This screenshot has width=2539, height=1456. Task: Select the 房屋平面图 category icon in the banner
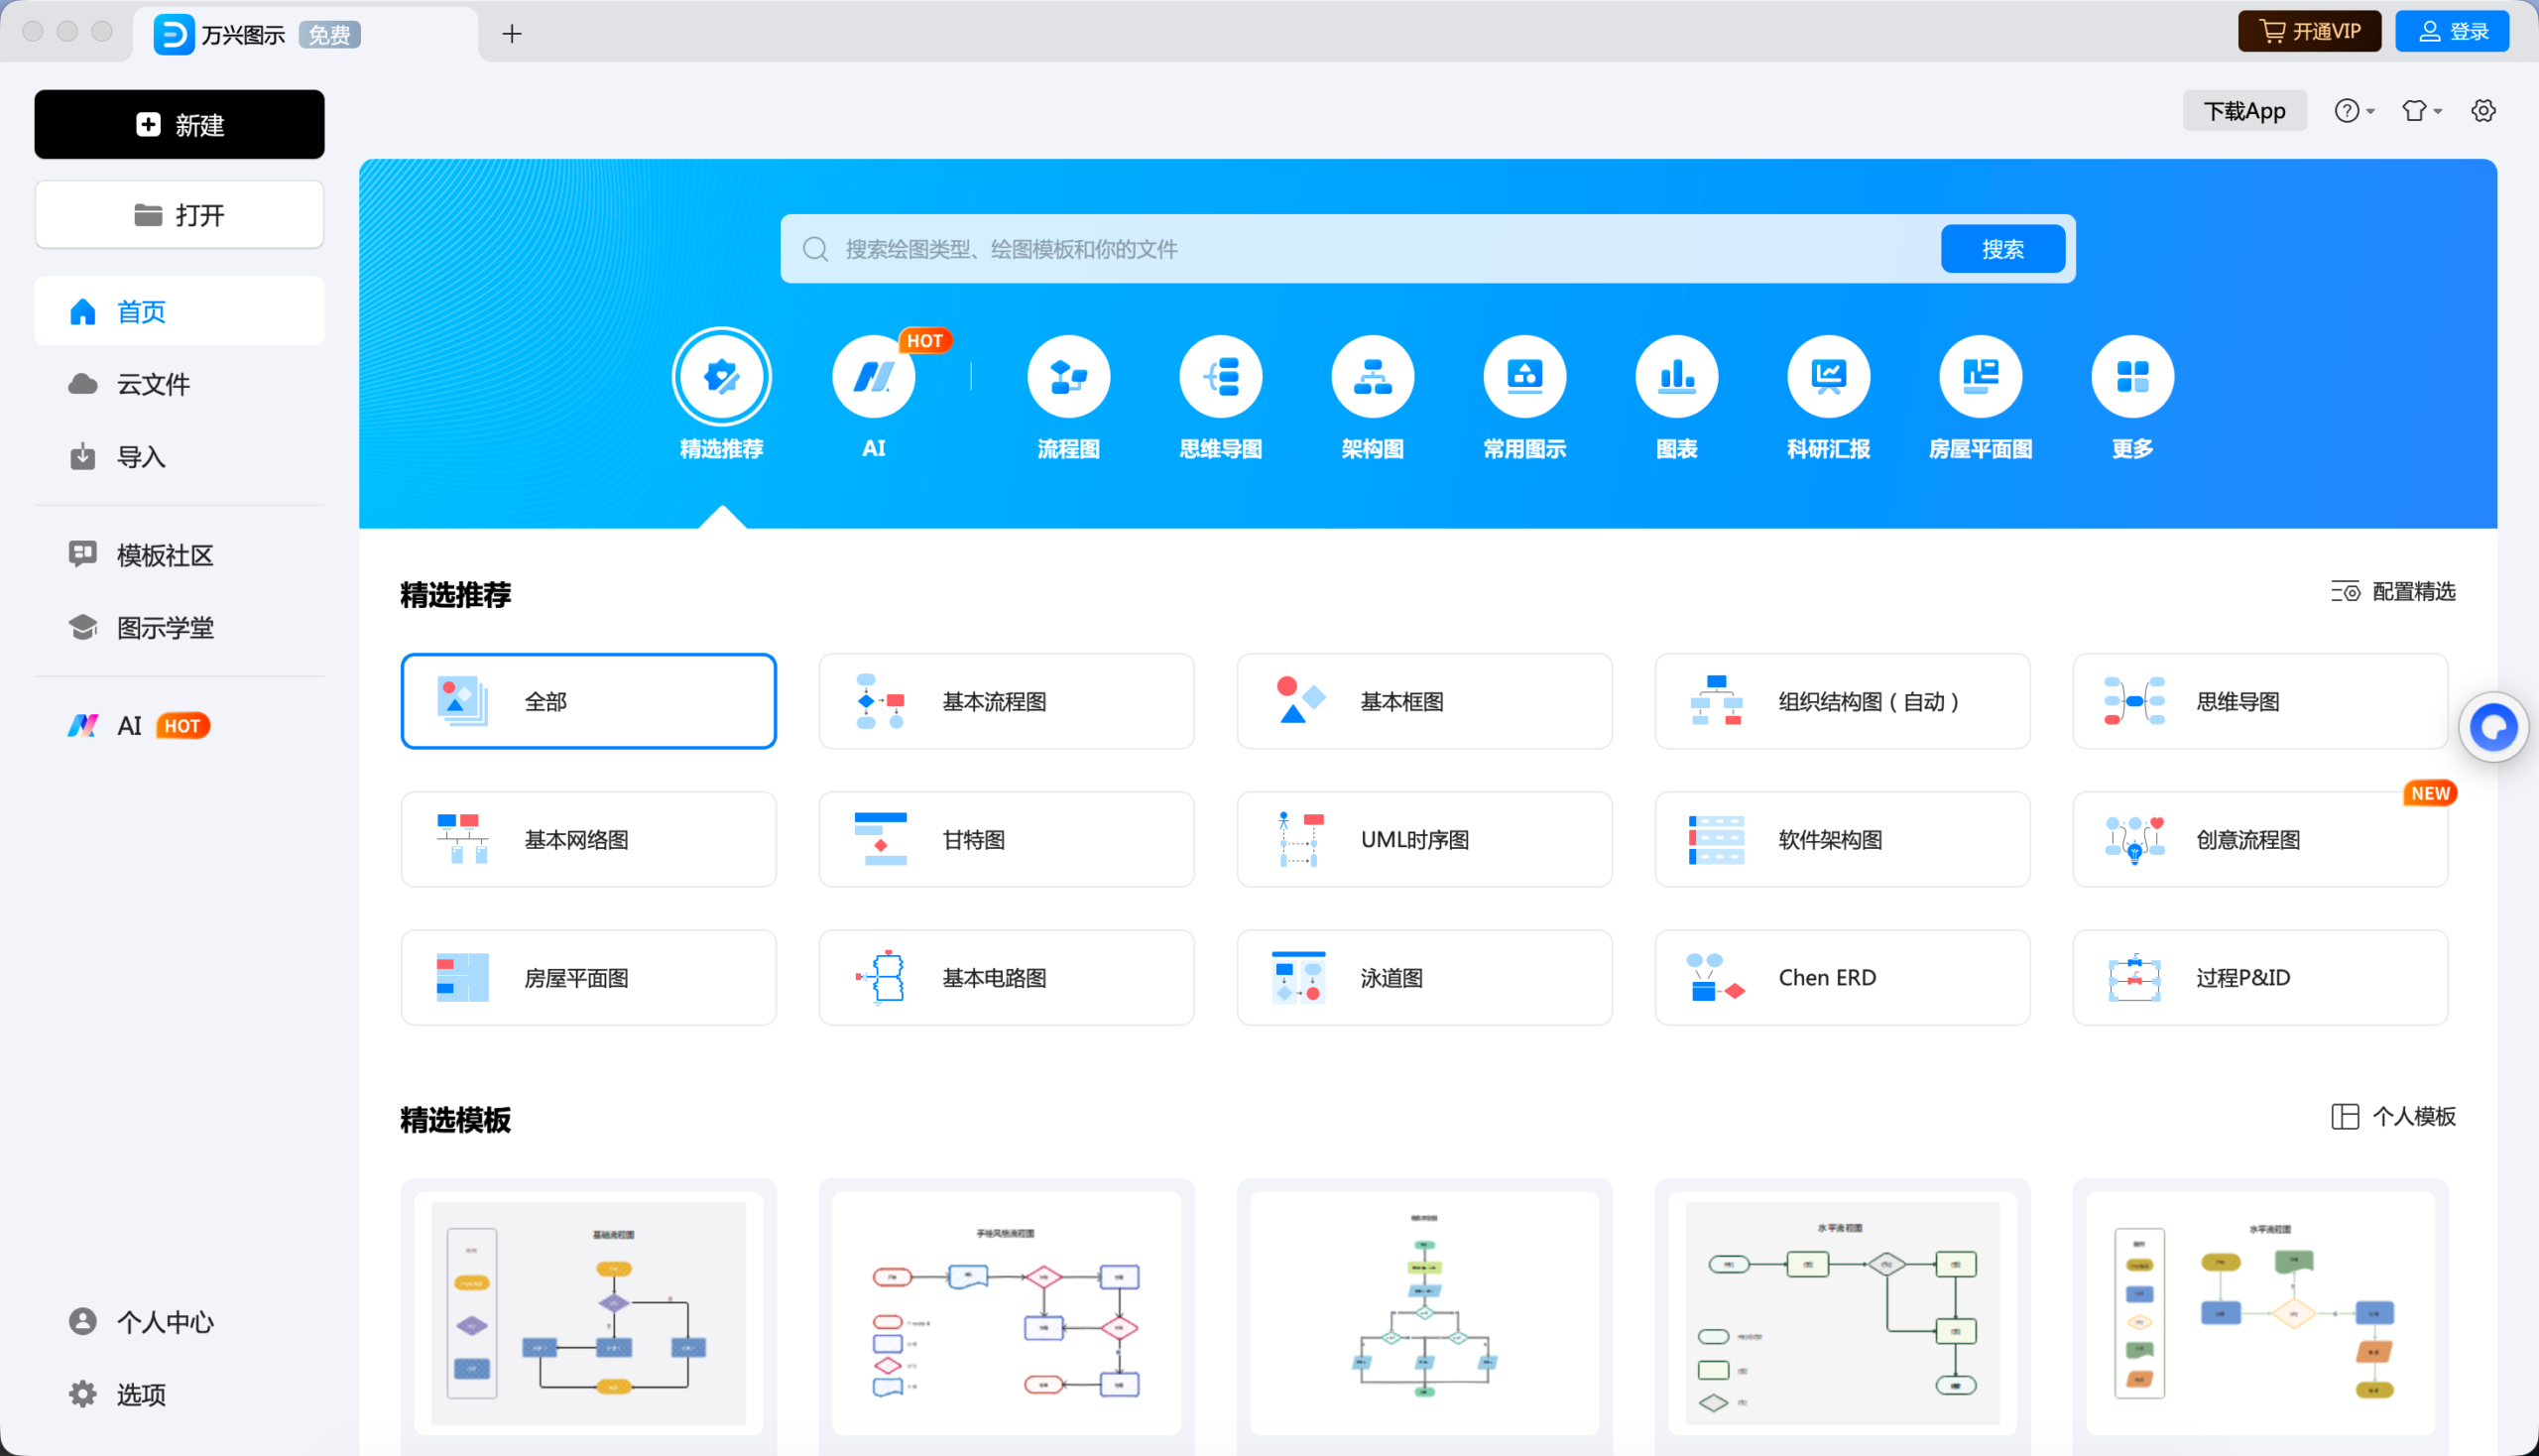coord(1980,377)
